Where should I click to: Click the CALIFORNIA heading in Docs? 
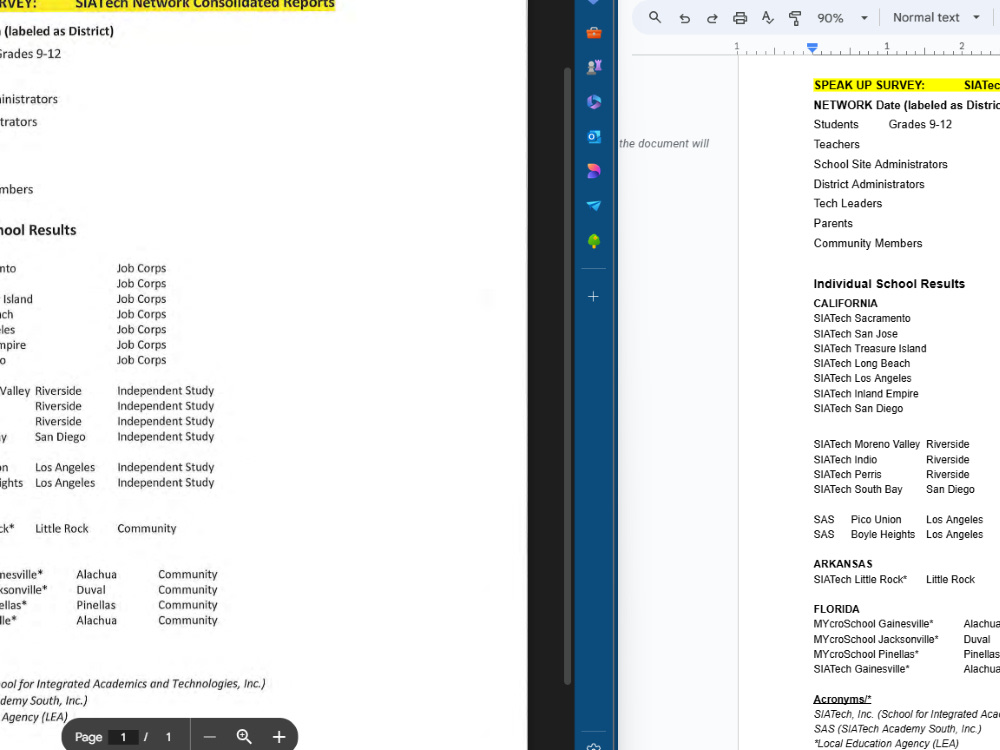coord(845,303)
